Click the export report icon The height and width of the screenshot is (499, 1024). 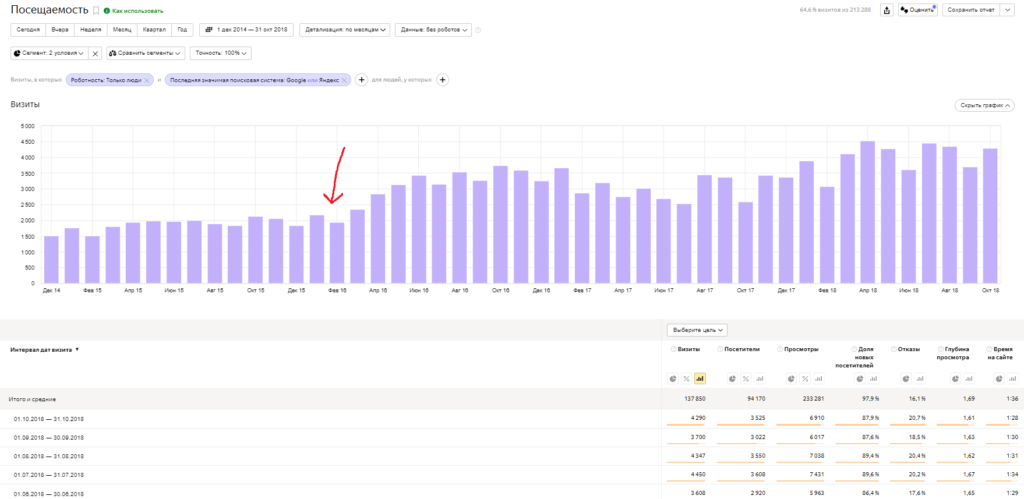click(887, 10)
